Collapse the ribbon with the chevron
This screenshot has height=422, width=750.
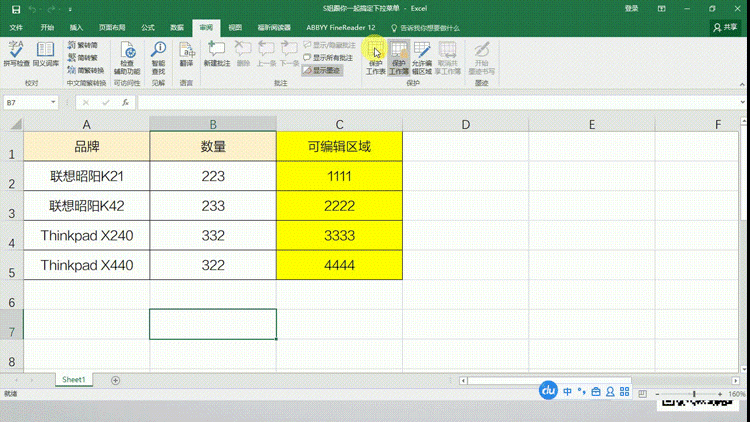pyautogui.click(x=742, y=84)
